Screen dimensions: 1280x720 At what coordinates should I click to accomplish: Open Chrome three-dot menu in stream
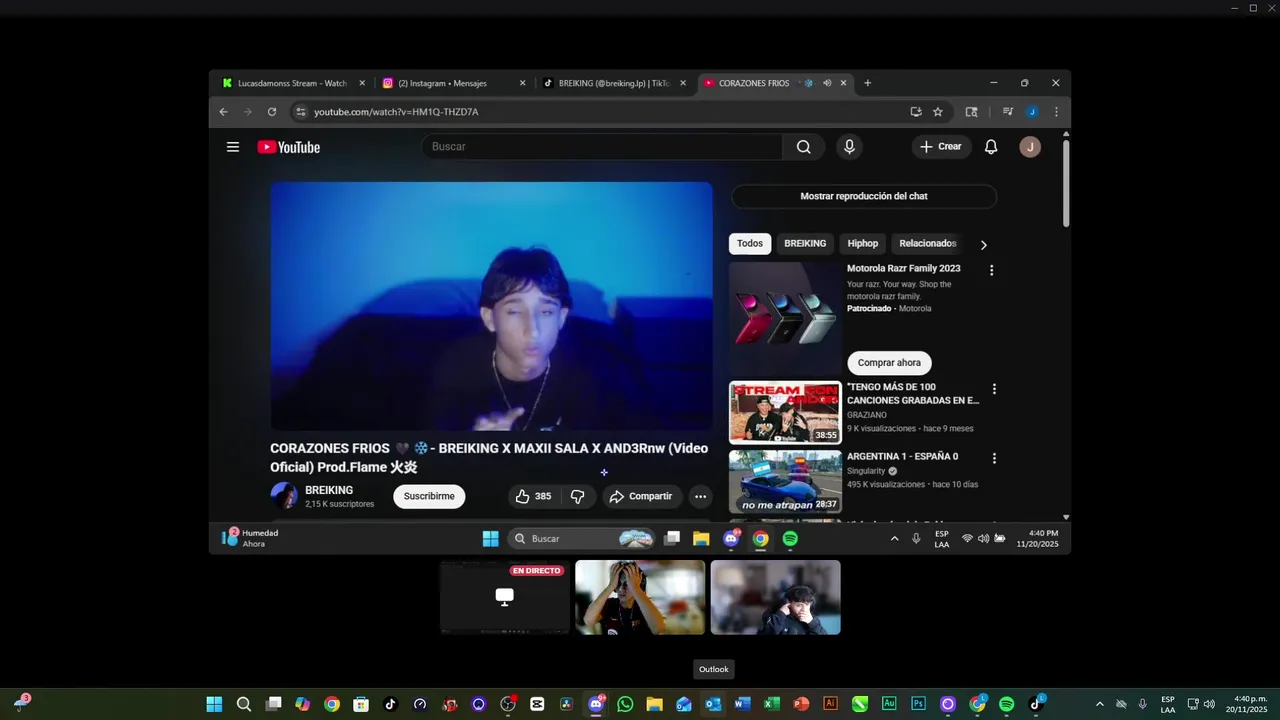coord(1056,112)
